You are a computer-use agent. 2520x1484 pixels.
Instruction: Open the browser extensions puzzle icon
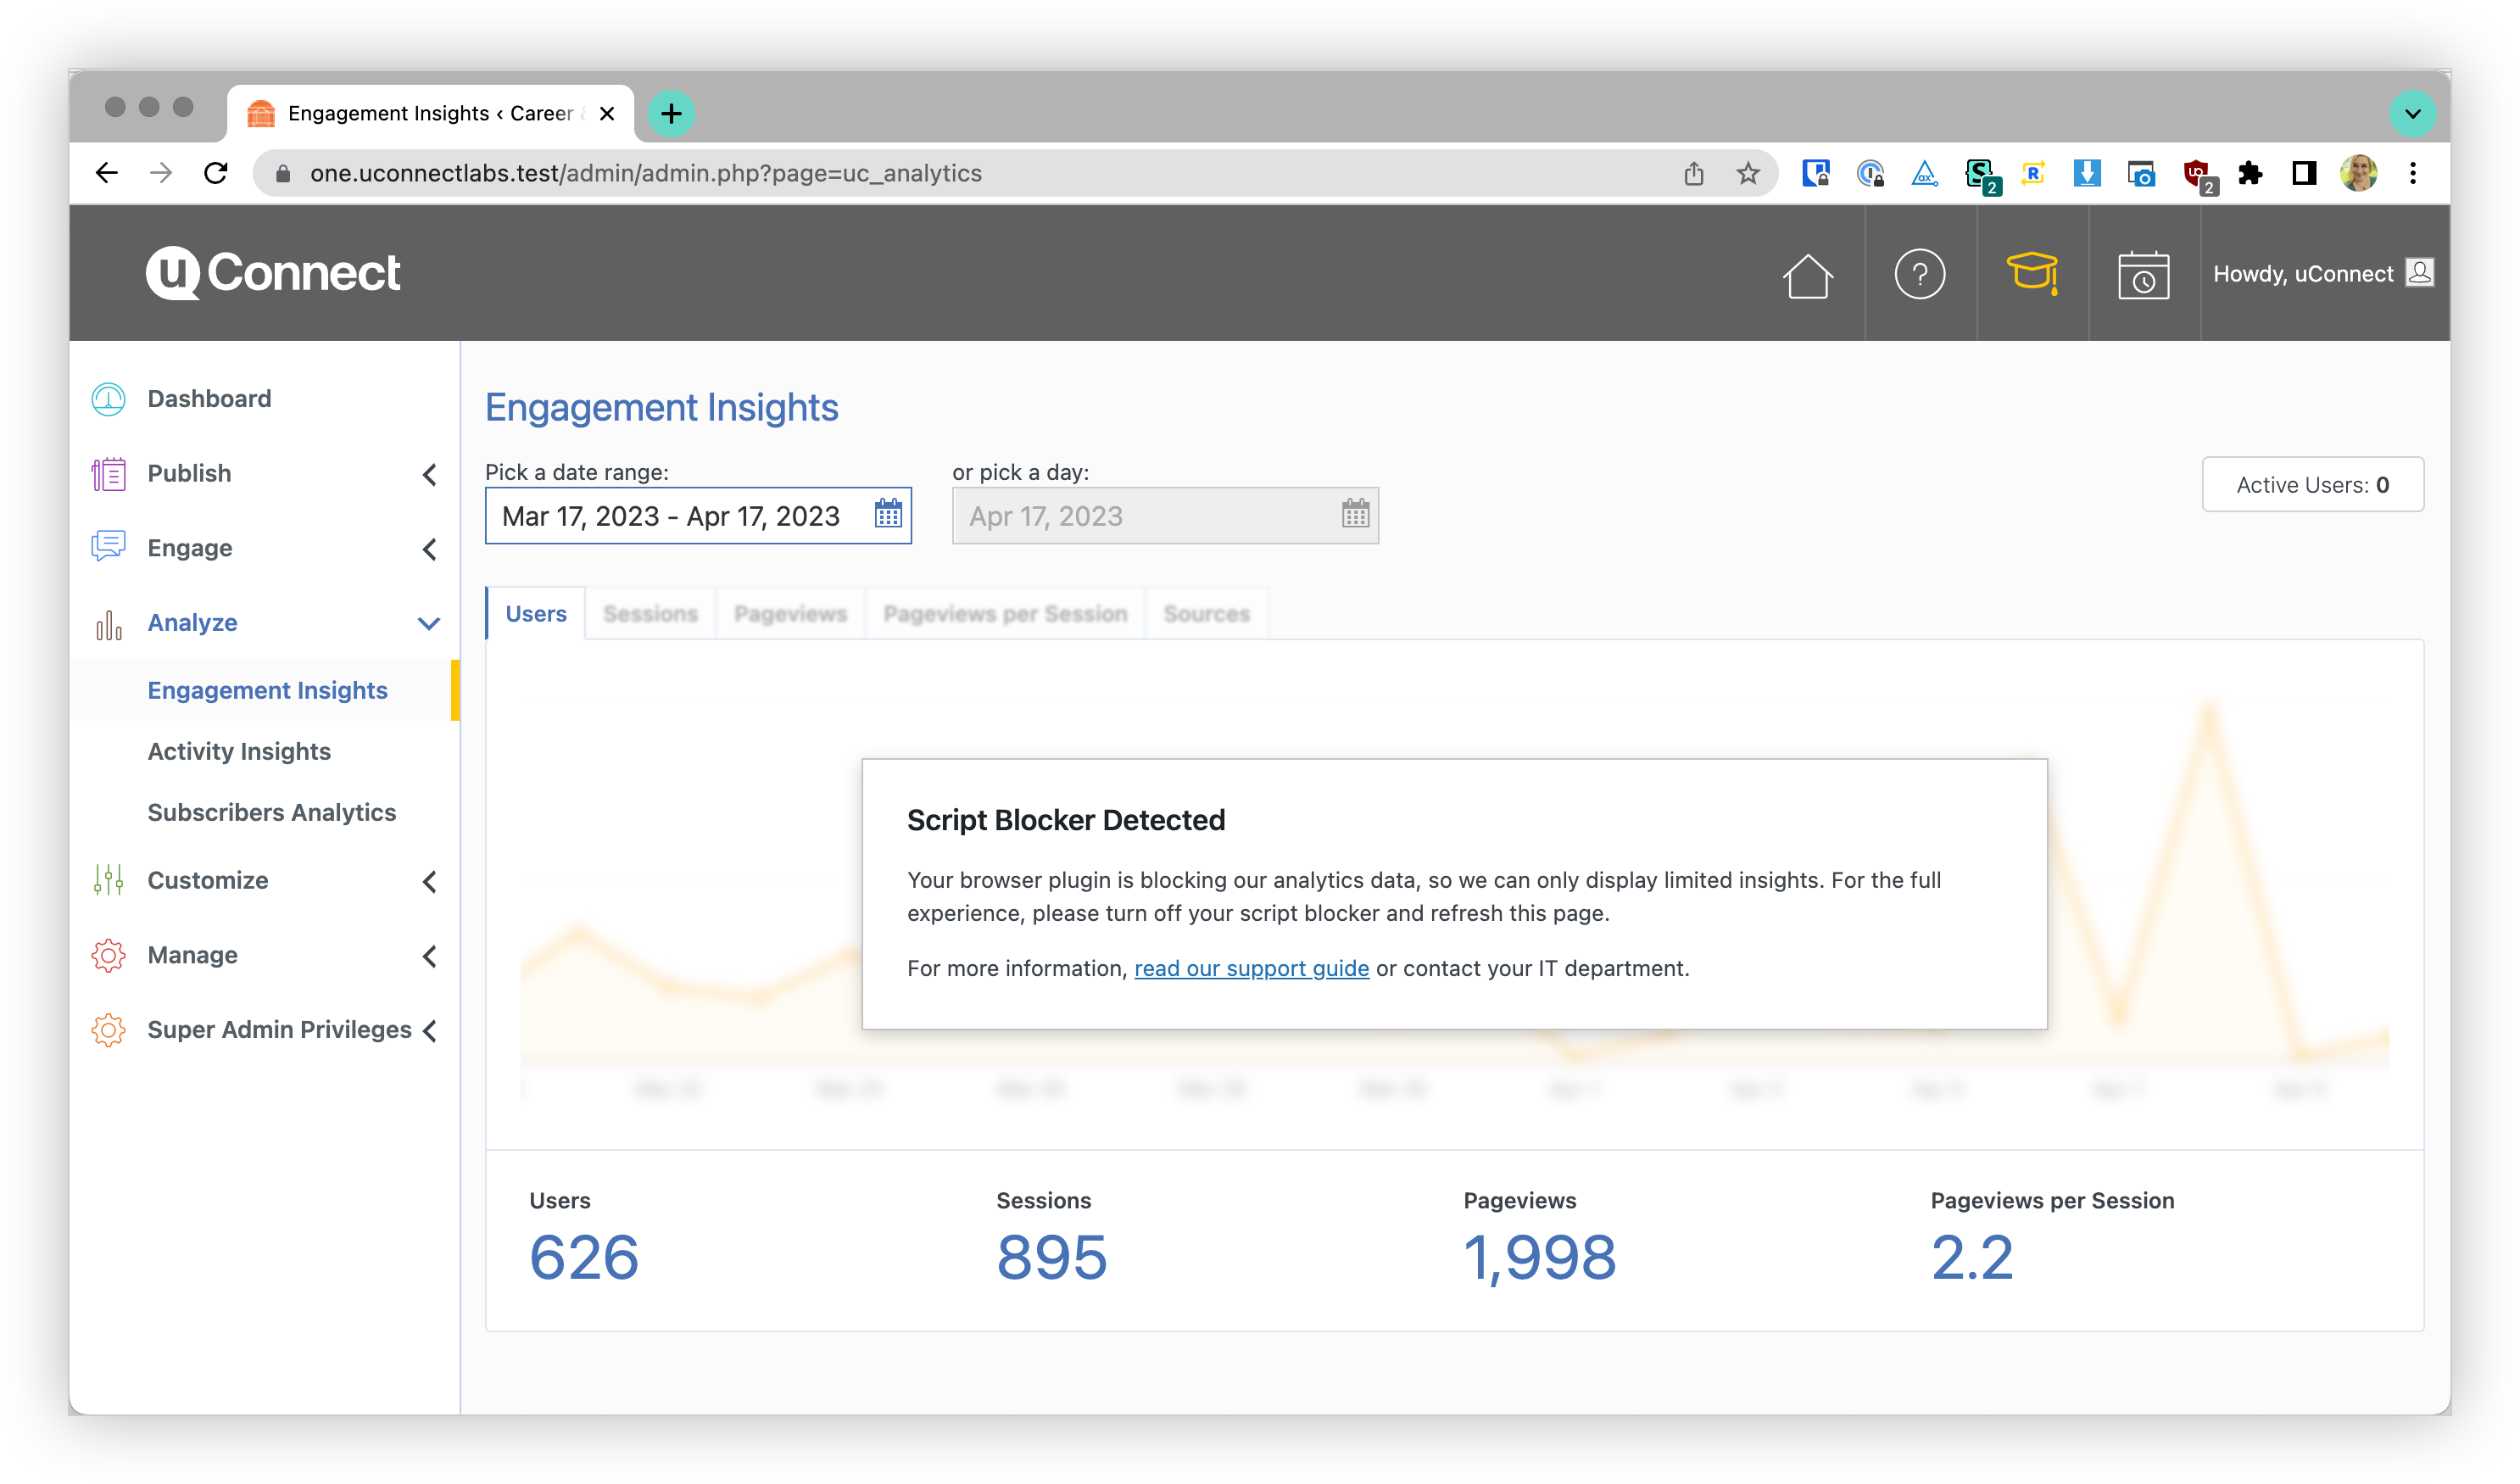2250,174
